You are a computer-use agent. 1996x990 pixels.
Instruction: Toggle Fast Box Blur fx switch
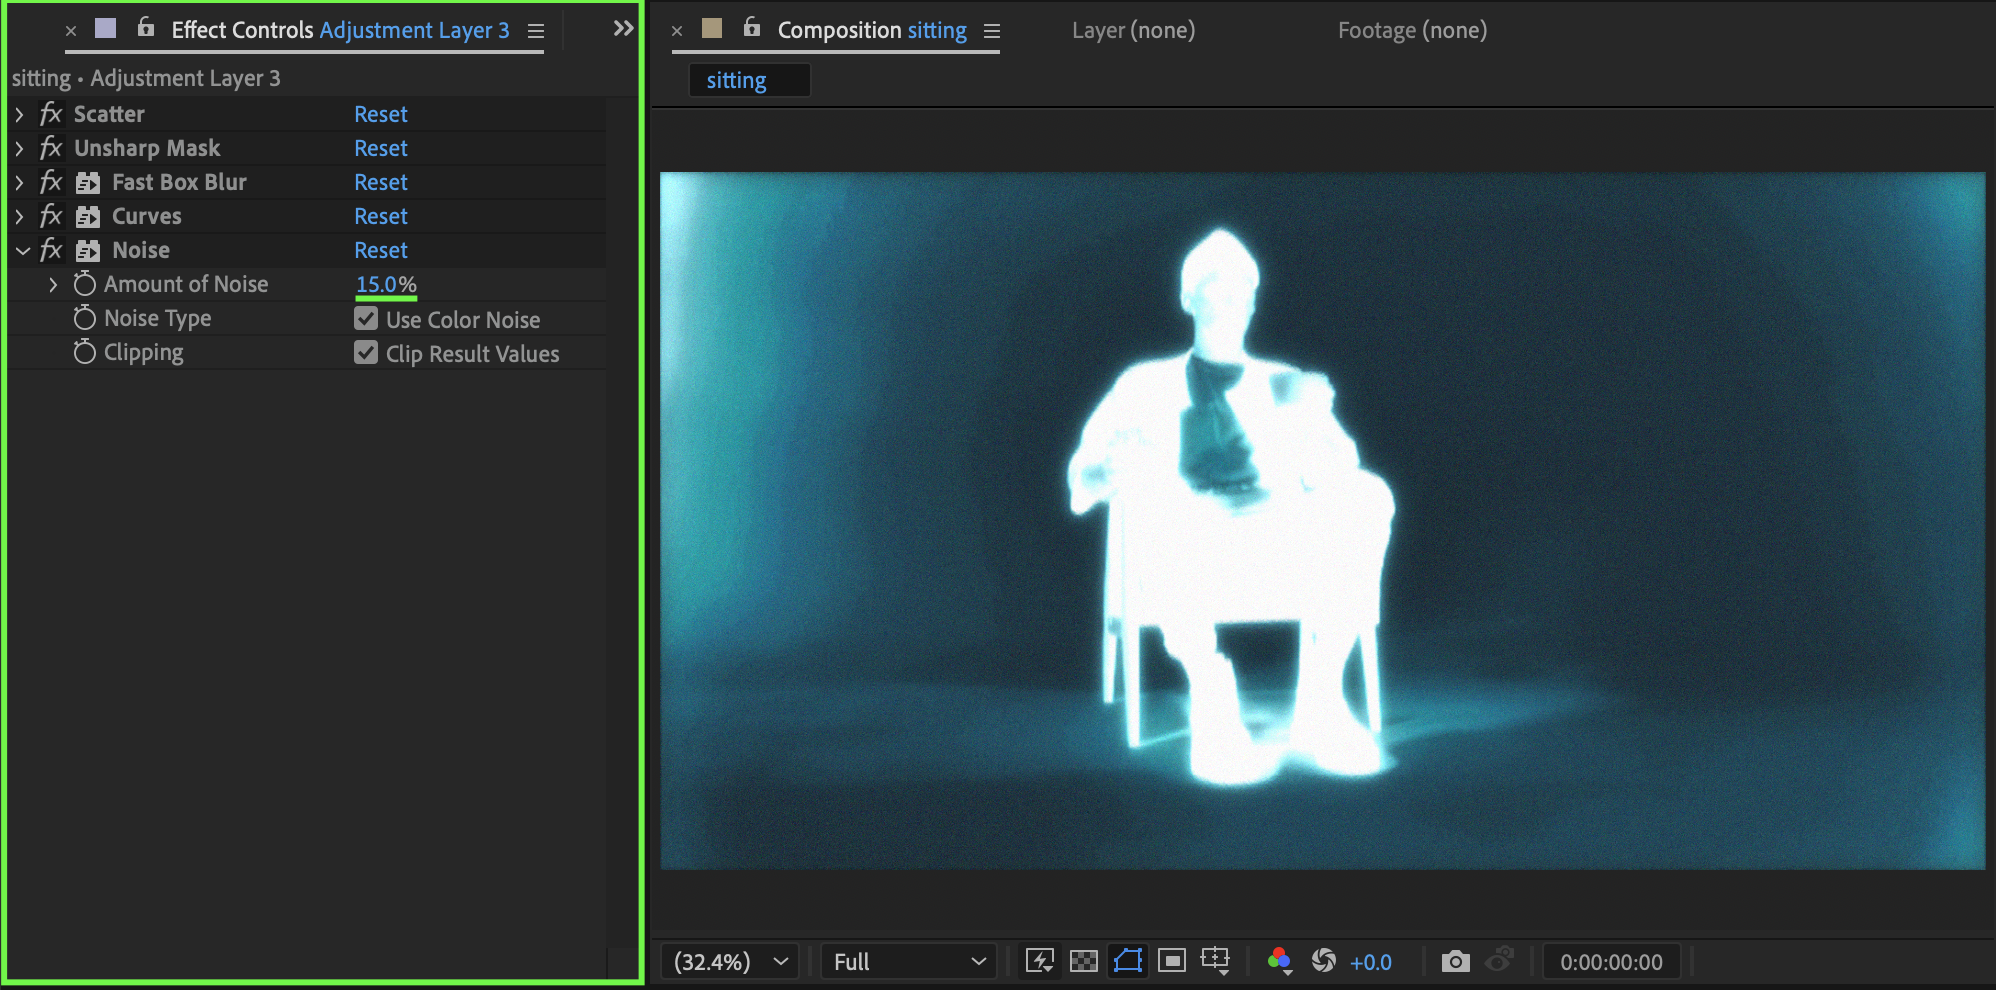pyautogui.click(x=50, y=182)
